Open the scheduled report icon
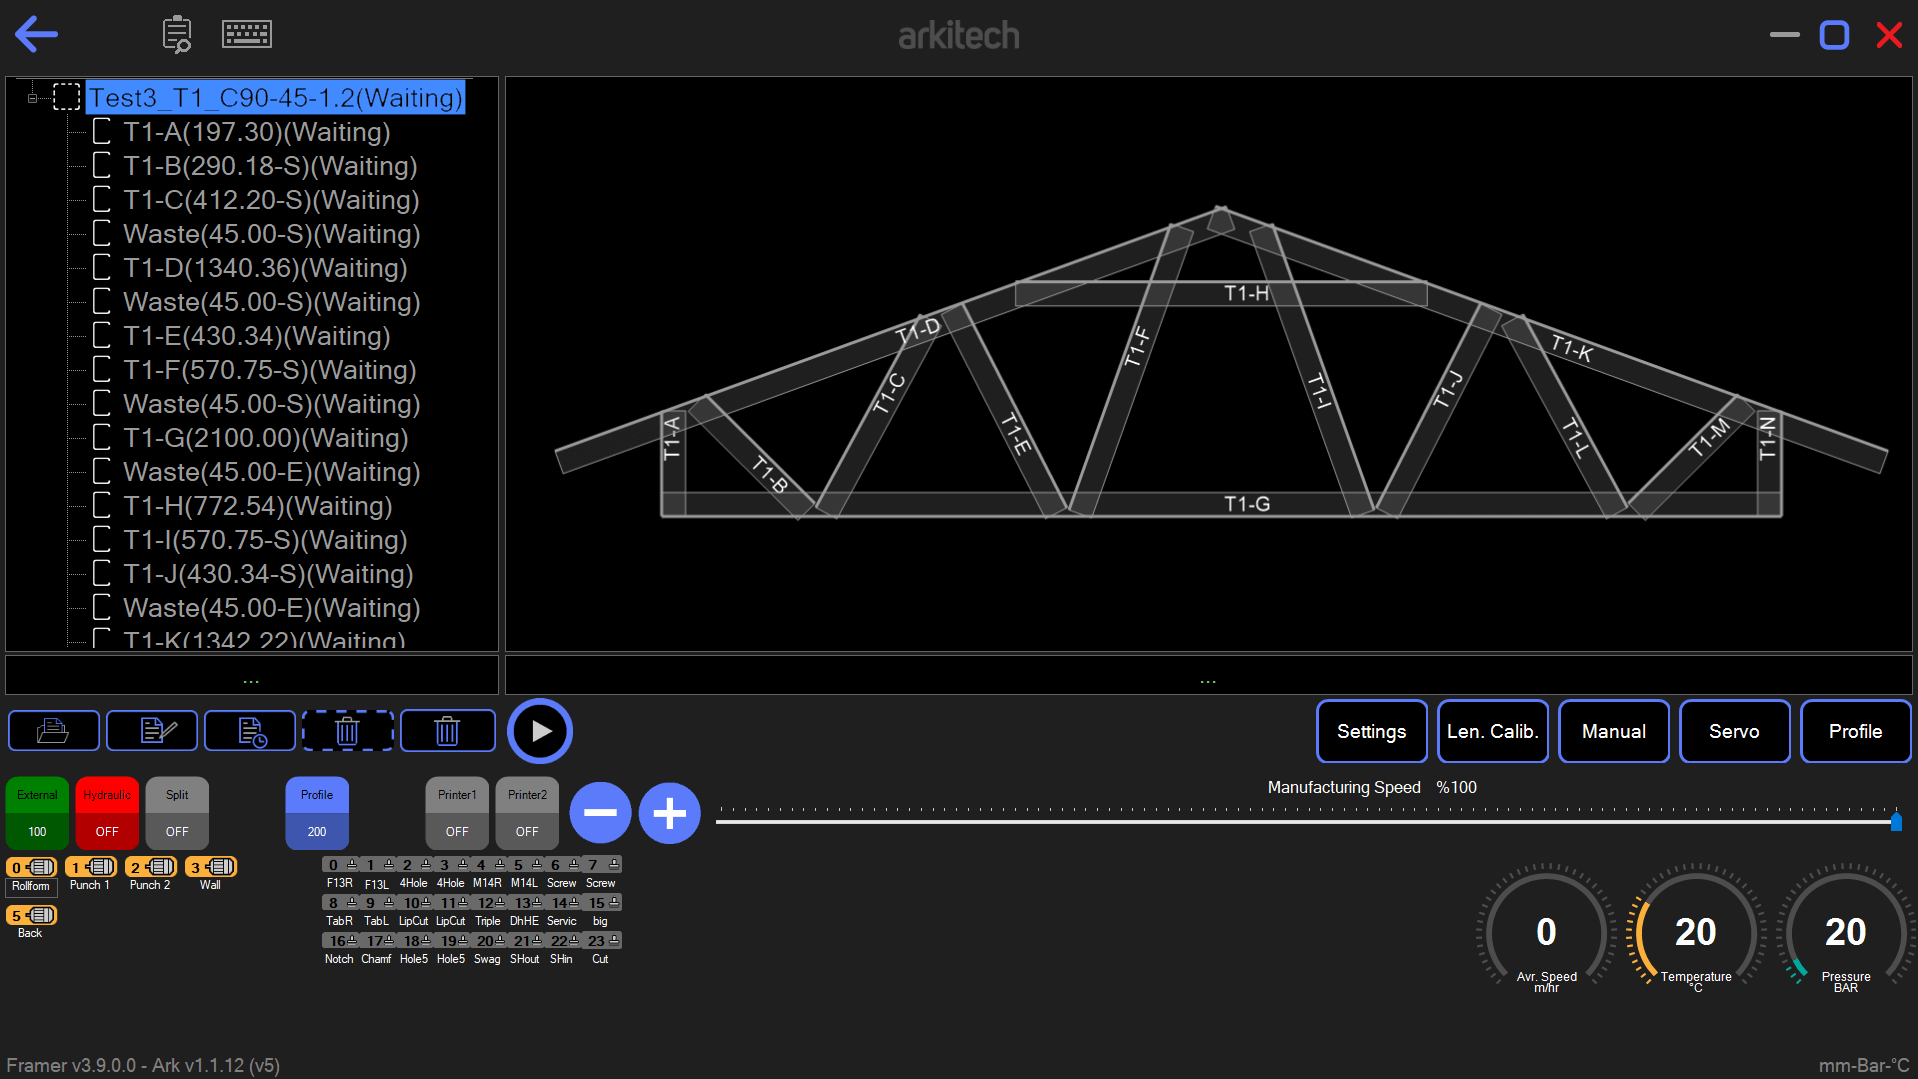The image size is (1918, 1079). tap(249, 731)
